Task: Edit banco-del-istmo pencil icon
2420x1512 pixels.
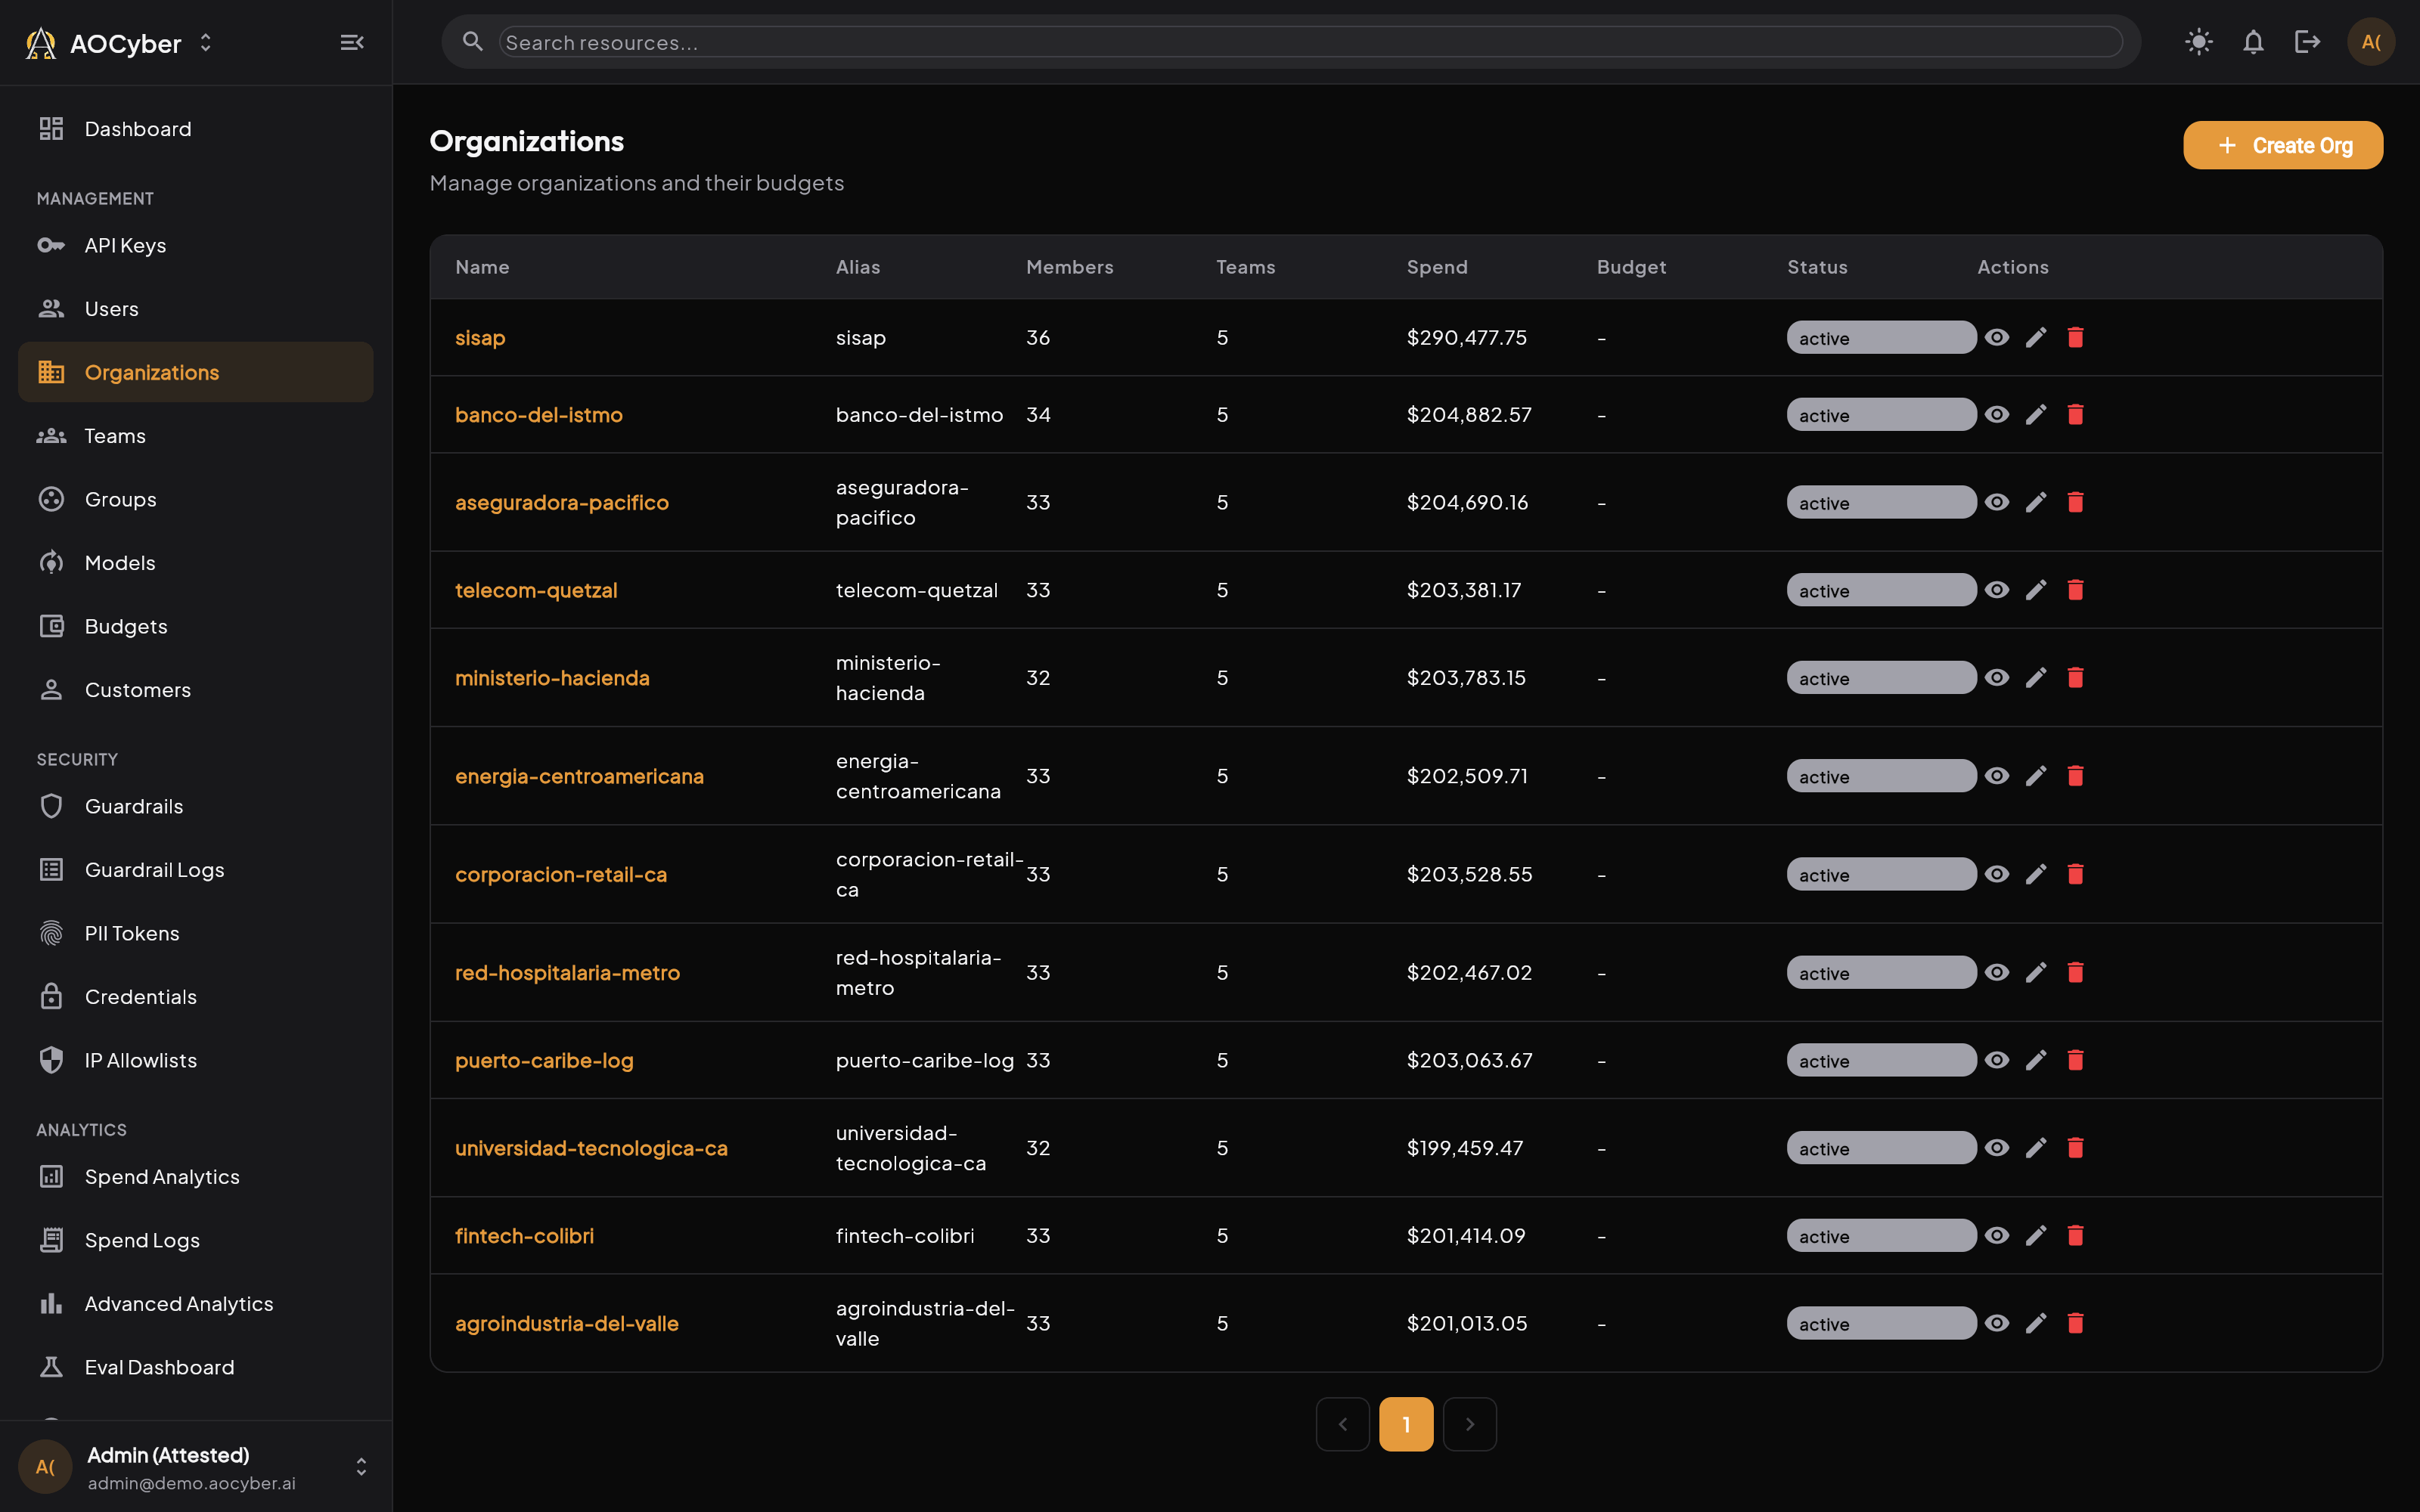Action: point(2036,414)
